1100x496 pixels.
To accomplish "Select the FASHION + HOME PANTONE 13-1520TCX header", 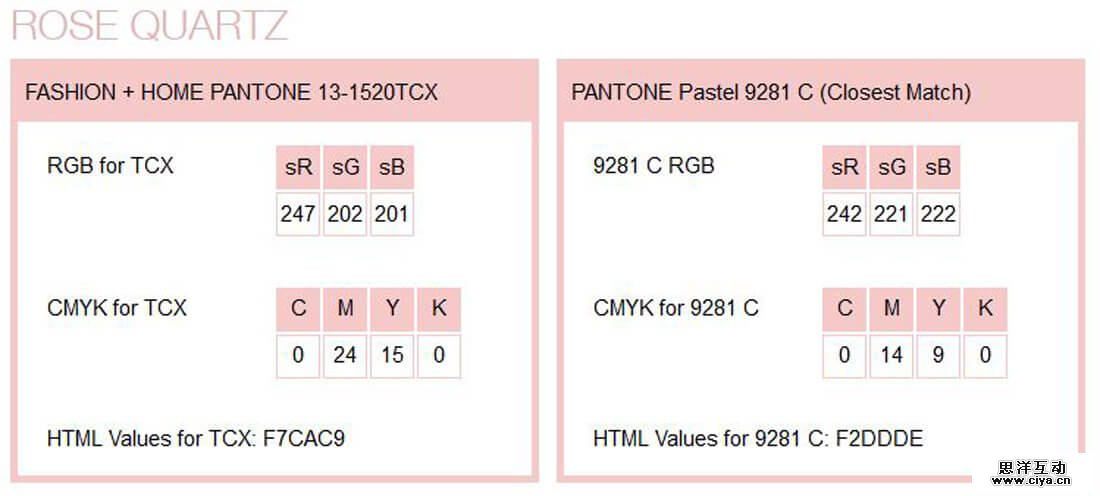I will 231,92.
